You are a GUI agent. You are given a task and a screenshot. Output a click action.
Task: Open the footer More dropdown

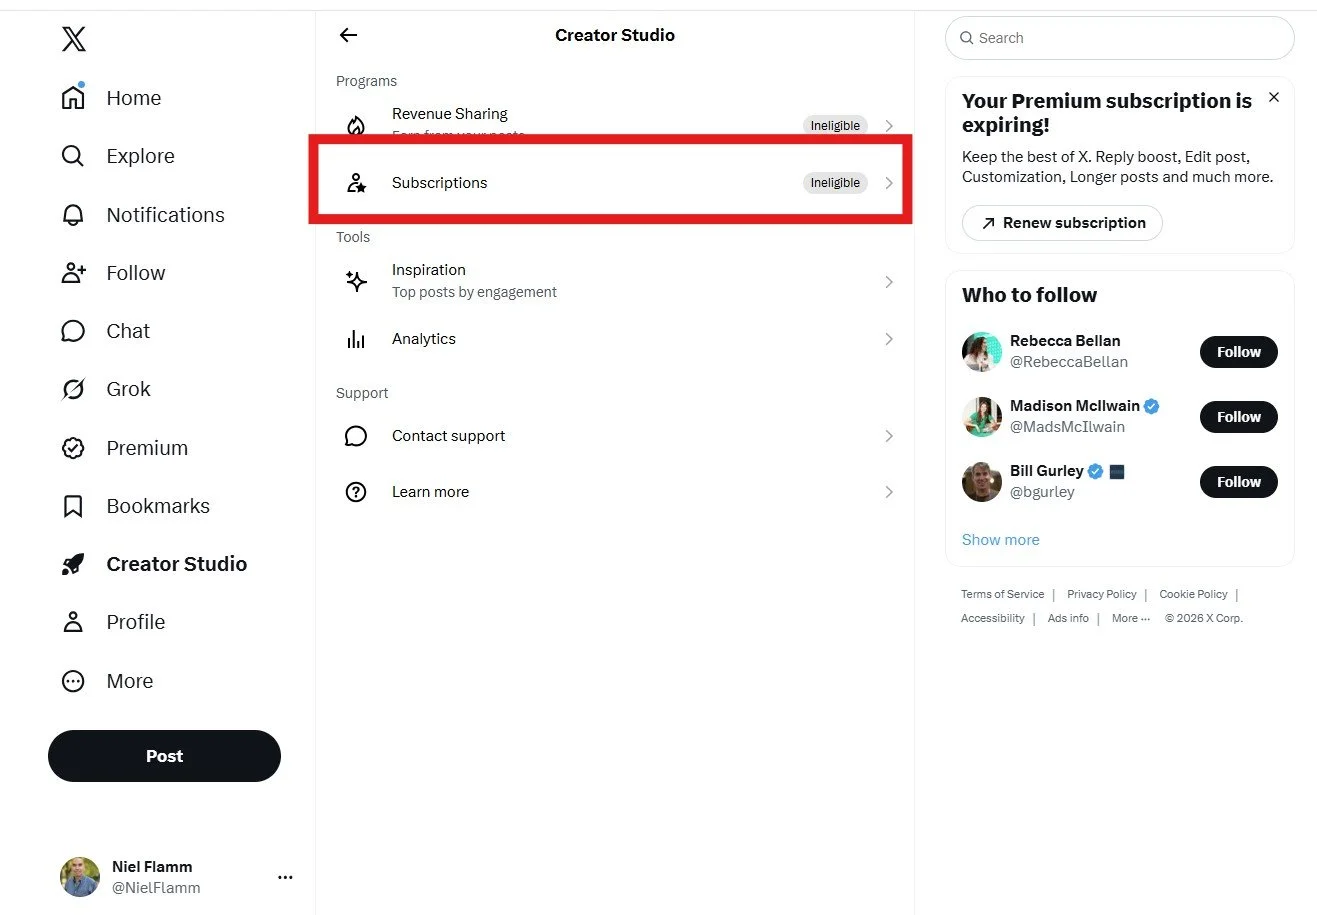[1131, 618]
